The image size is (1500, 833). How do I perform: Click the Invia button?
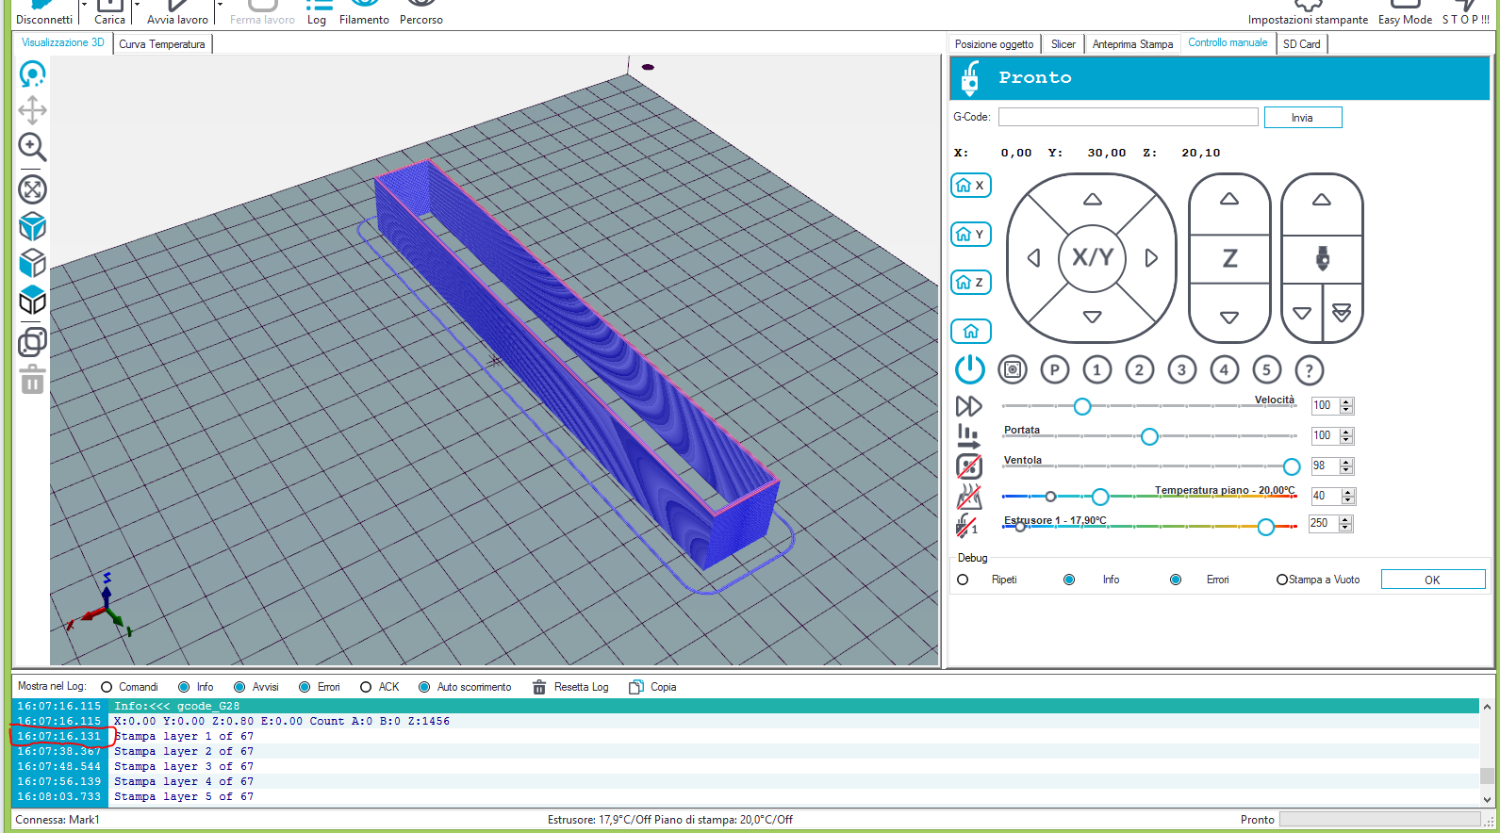(x=1302, y=118)
